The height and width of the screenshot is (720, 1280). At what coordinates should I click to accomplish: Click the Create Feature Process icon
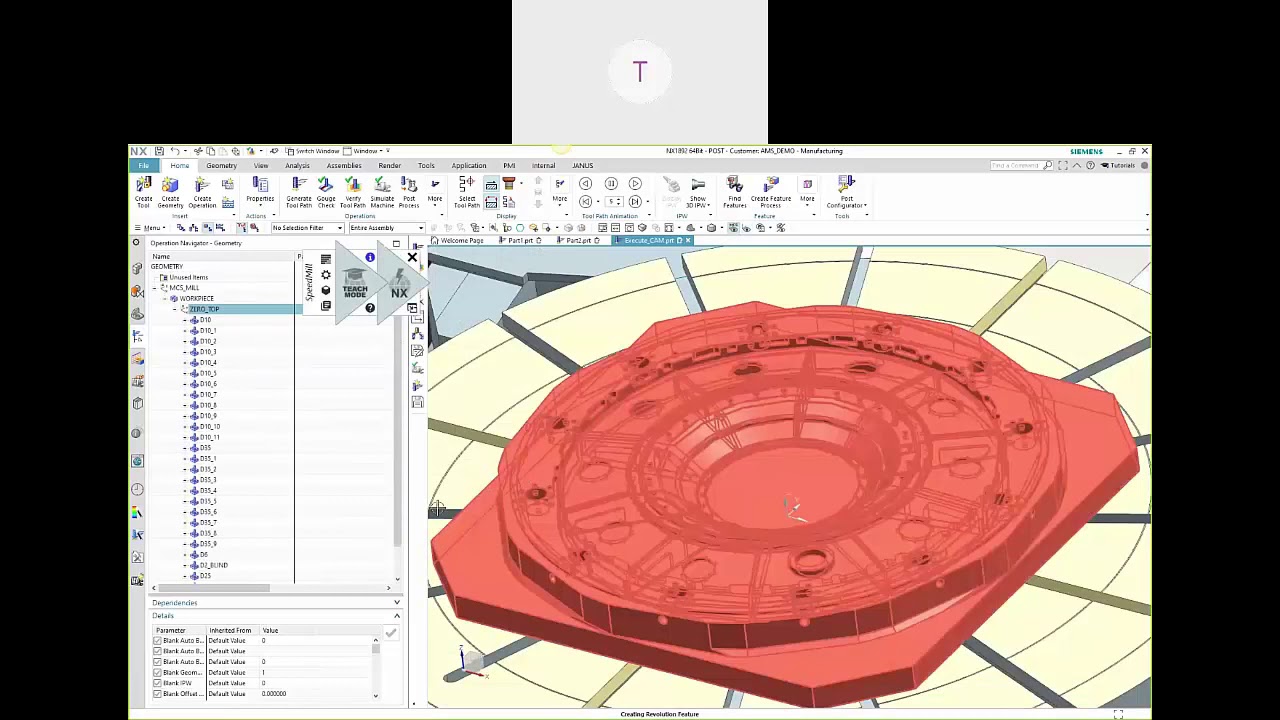click(x=771, y=192)
